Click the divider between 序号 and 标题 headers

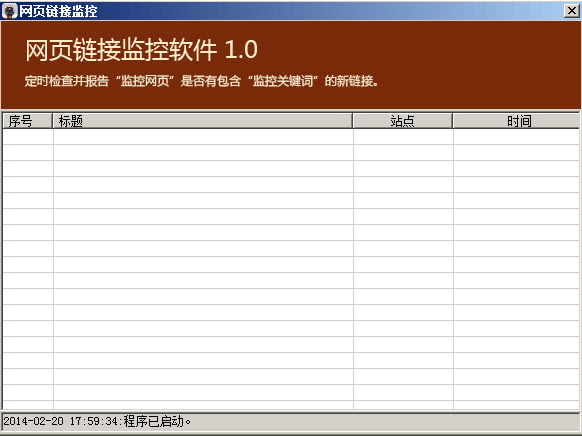pos(53,121)
